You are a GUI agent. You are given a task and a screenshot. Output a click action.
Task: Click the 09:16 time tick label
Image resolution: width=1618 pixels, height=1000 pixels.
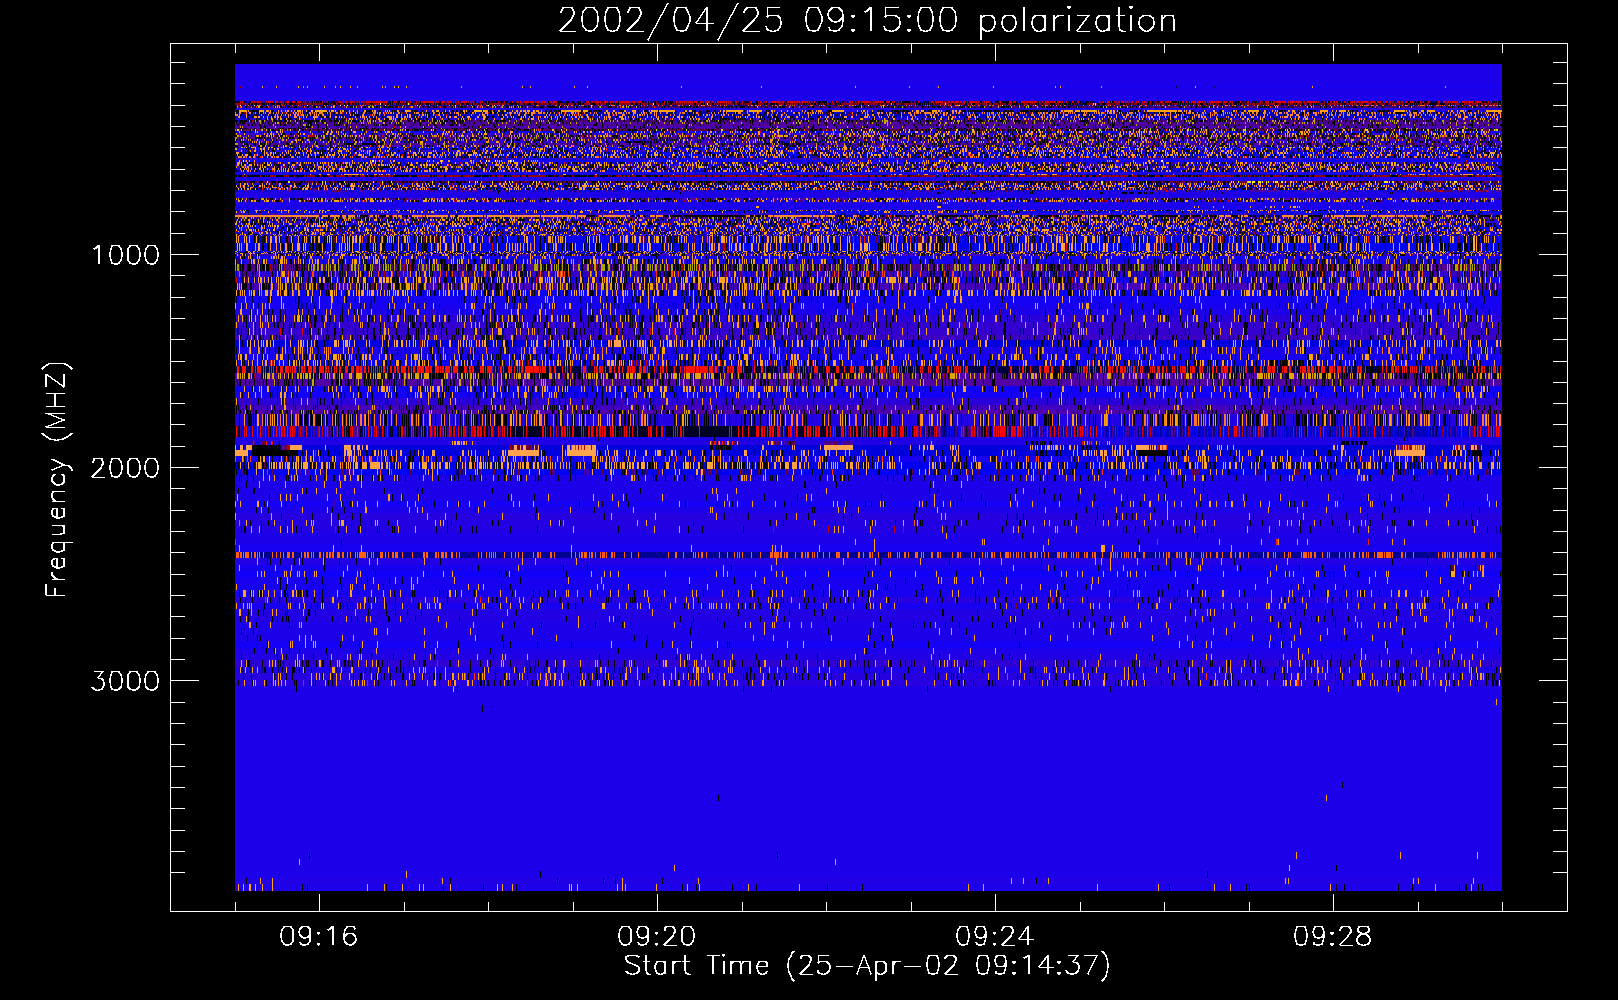pyautogui.click(x=319, y=937)
